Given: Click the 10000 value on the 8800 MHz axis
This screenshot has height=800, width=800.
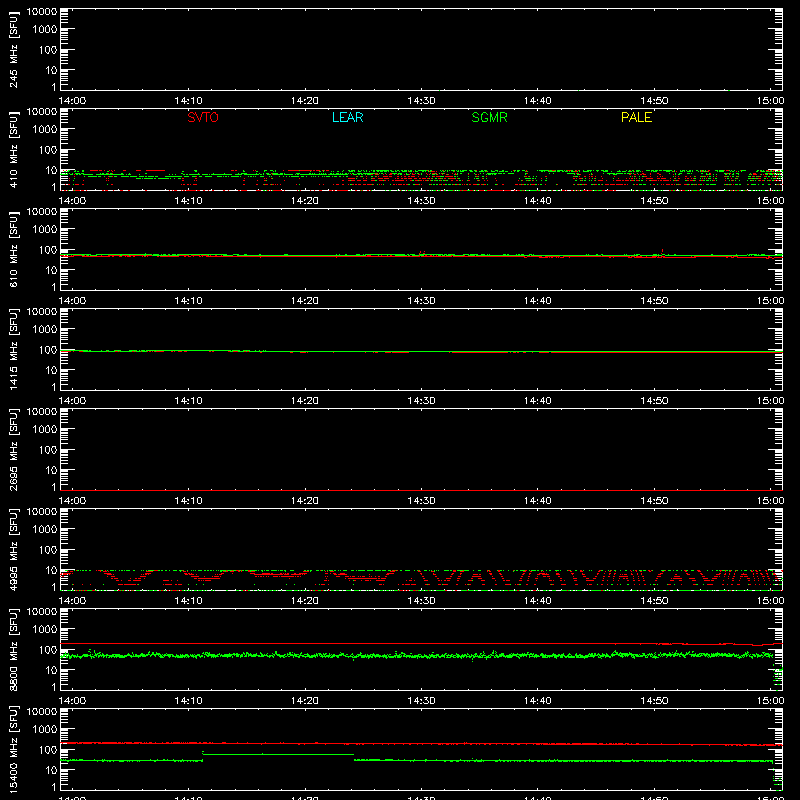Looking at the screenshot, I should pos(42,612).
